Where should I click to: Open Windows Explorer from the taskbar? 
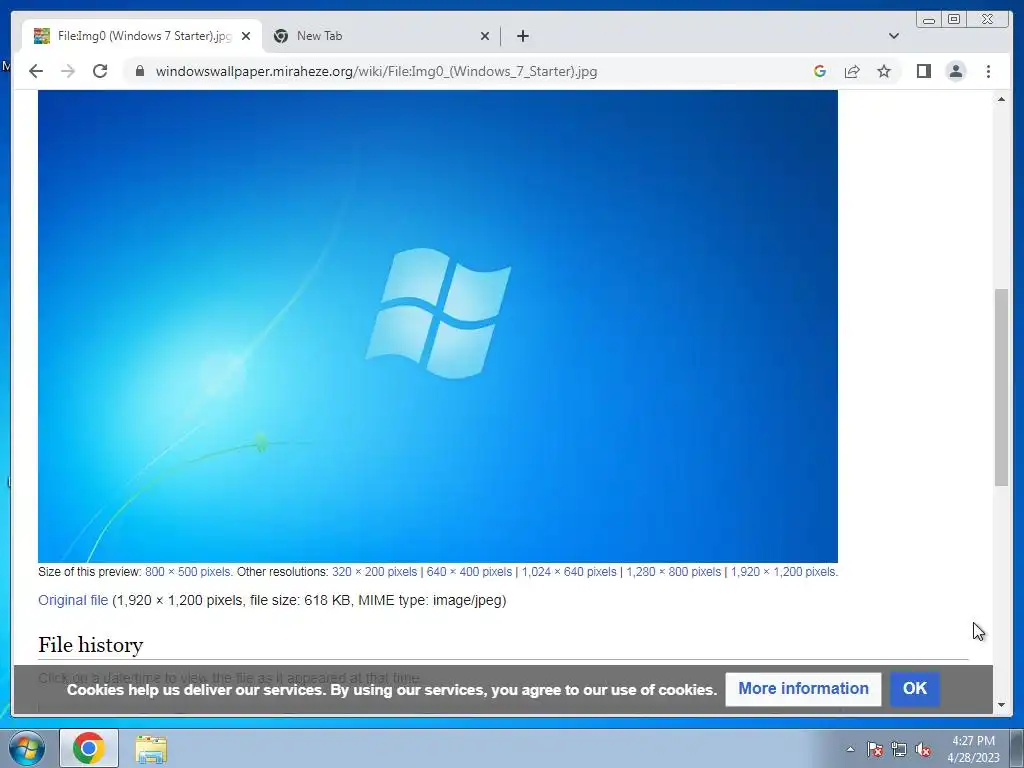click(151, 749)
